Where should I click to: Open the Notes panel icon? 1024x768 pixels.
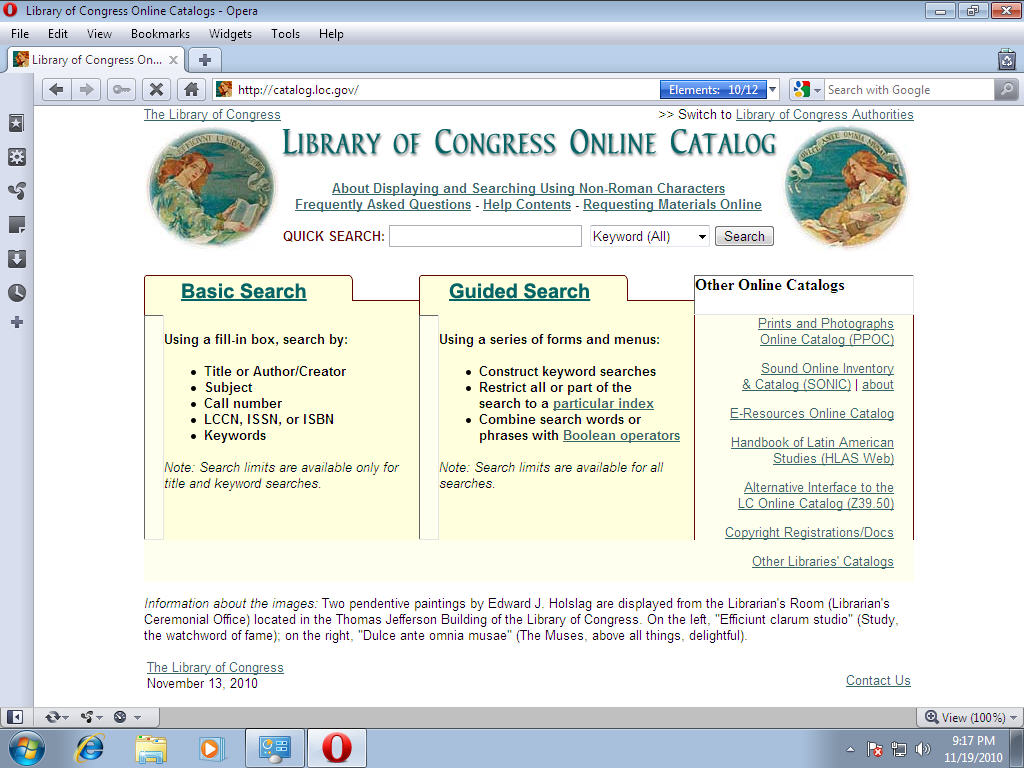click(17, 225)
